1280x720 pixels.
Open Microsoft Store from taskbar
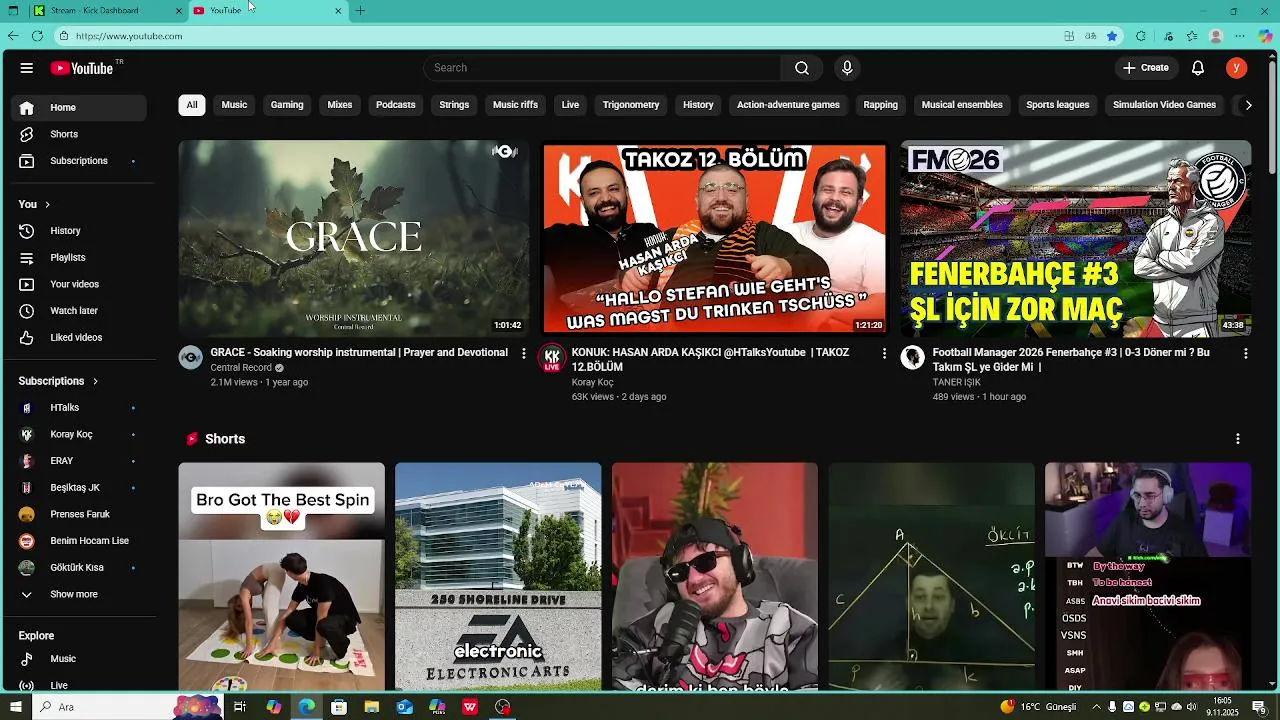tap(339, 707)
